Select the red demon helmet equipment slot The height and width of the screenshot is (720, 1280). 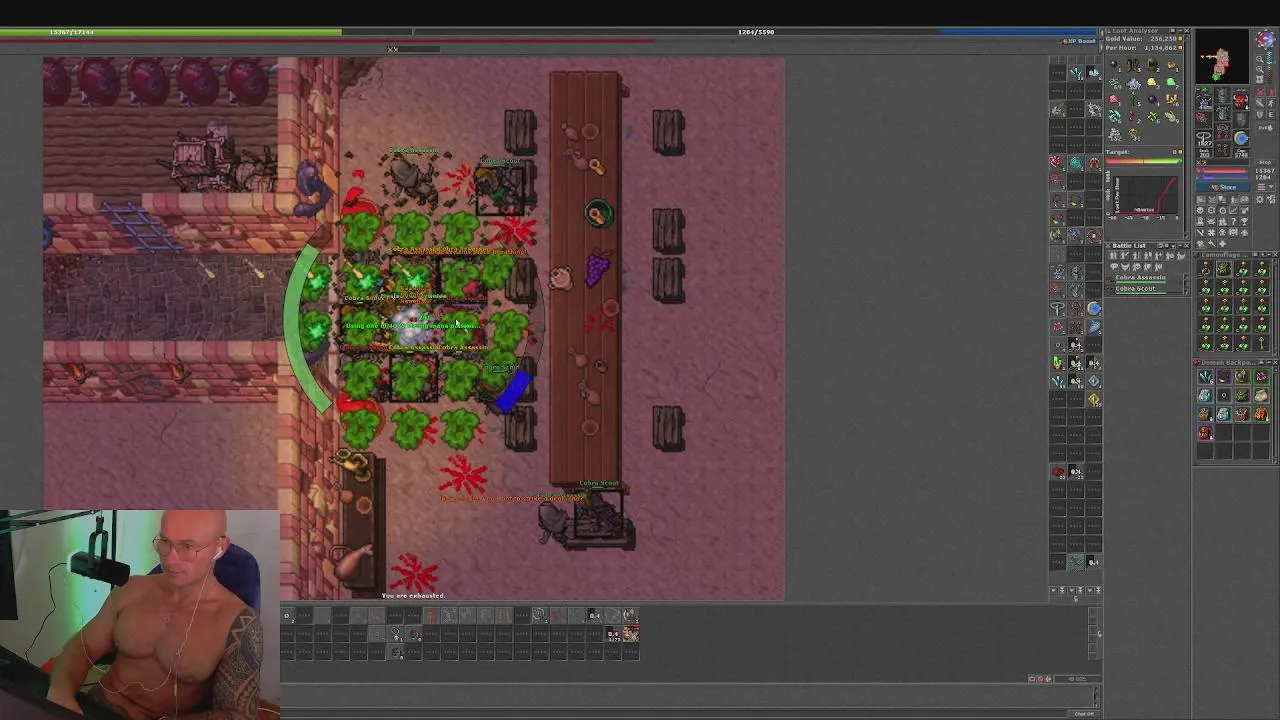pos(1241,100)
